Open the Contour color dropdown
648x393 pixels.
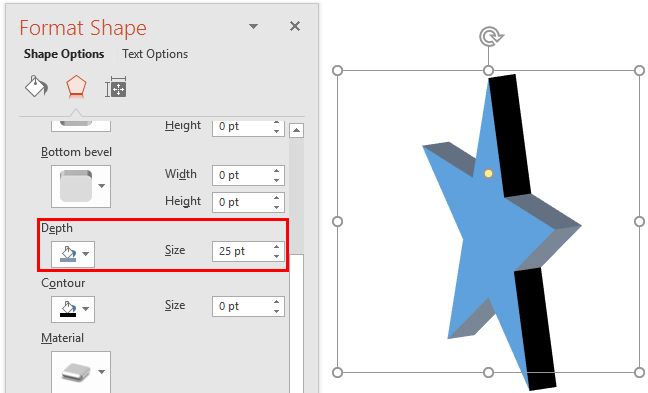tap(86, 309)
